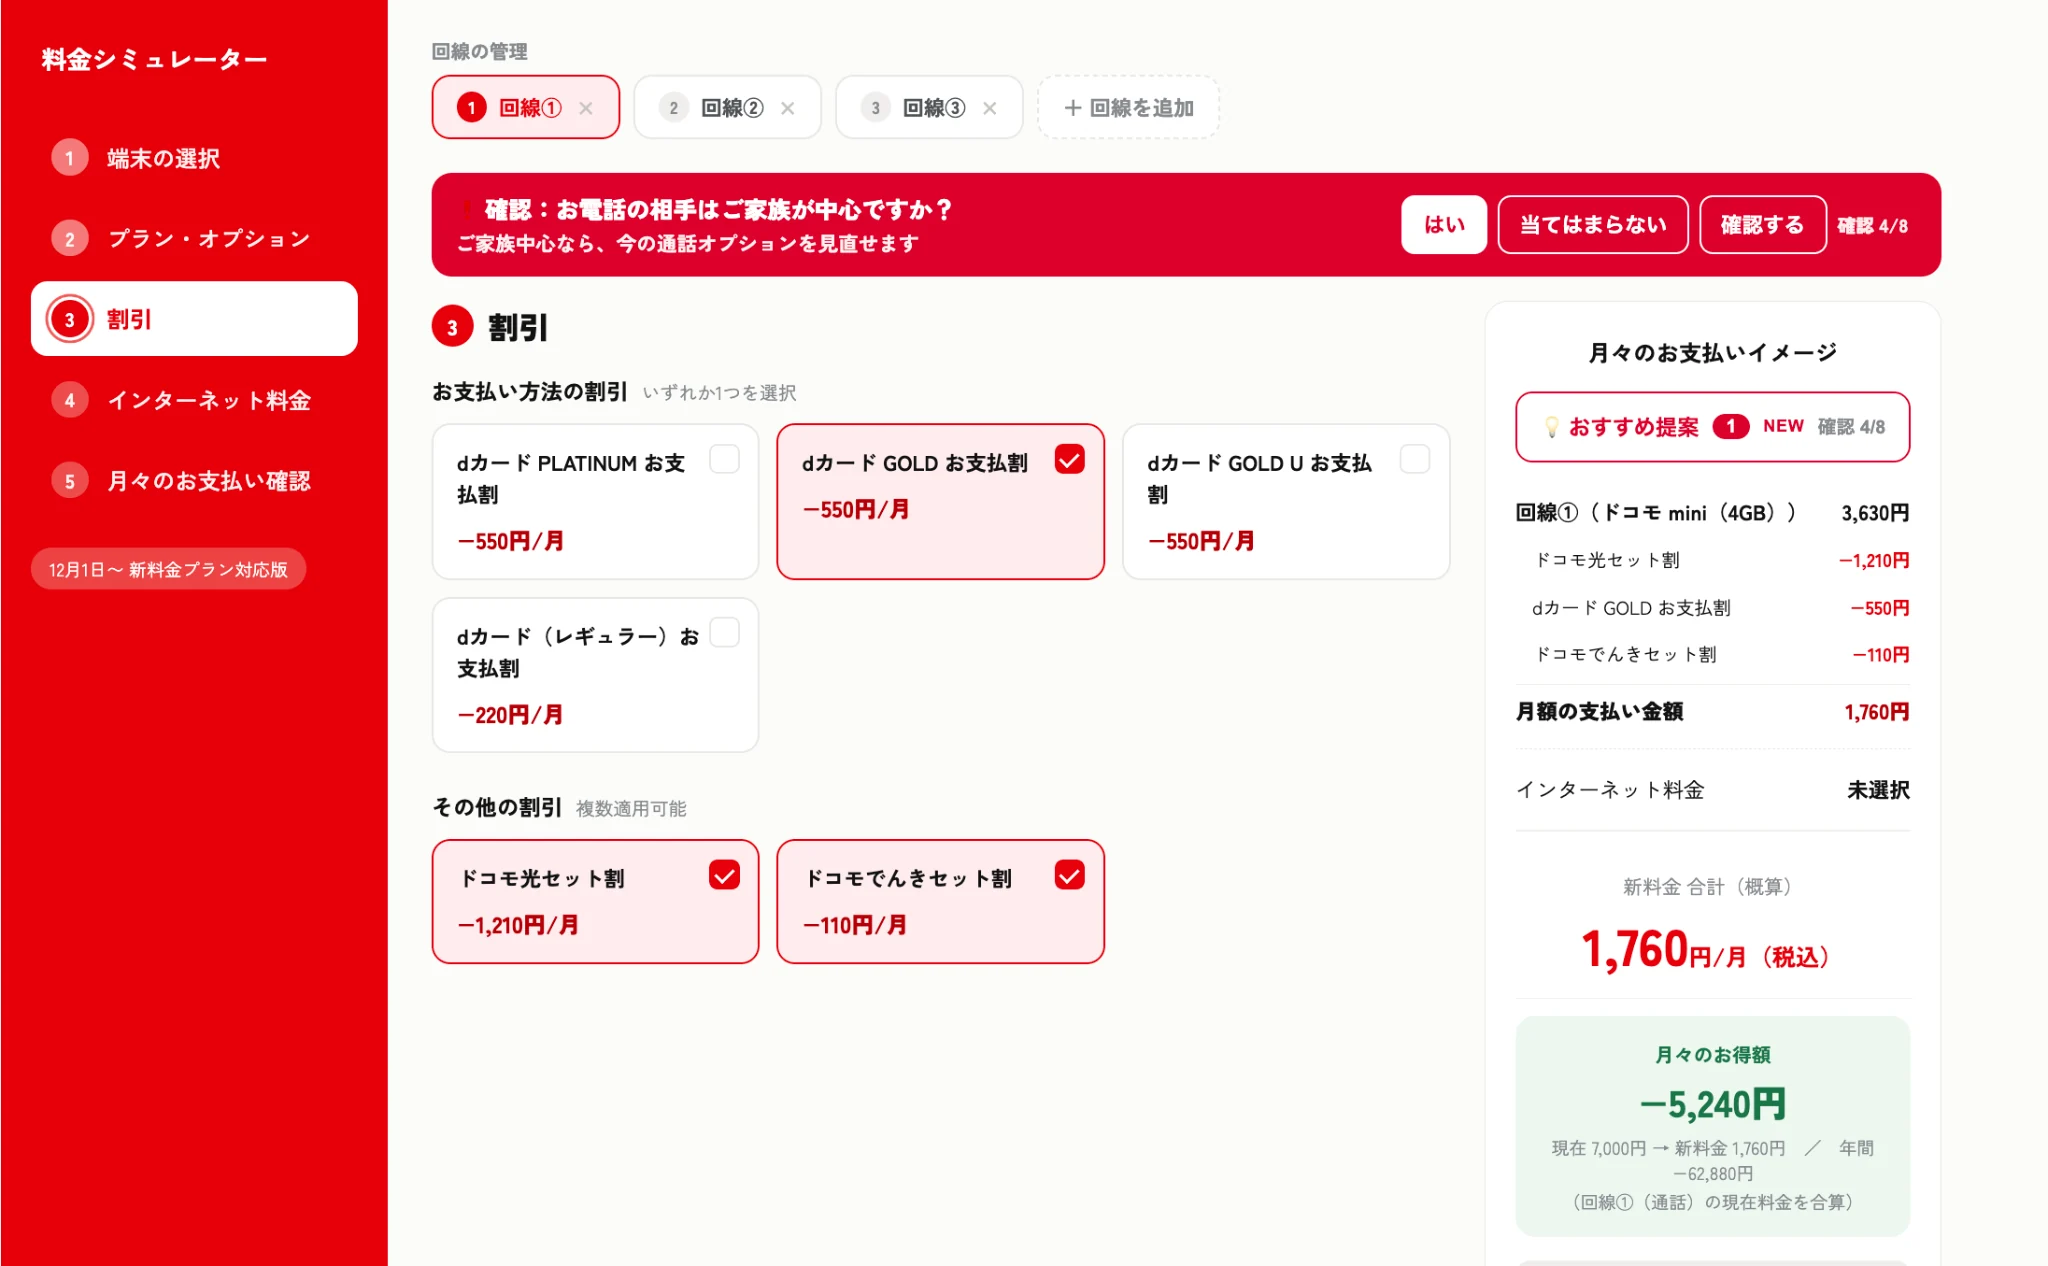
Task: Click the −1,210円 value for ドコモ光セット割 in summary
Action: [x=1874, y=561]
